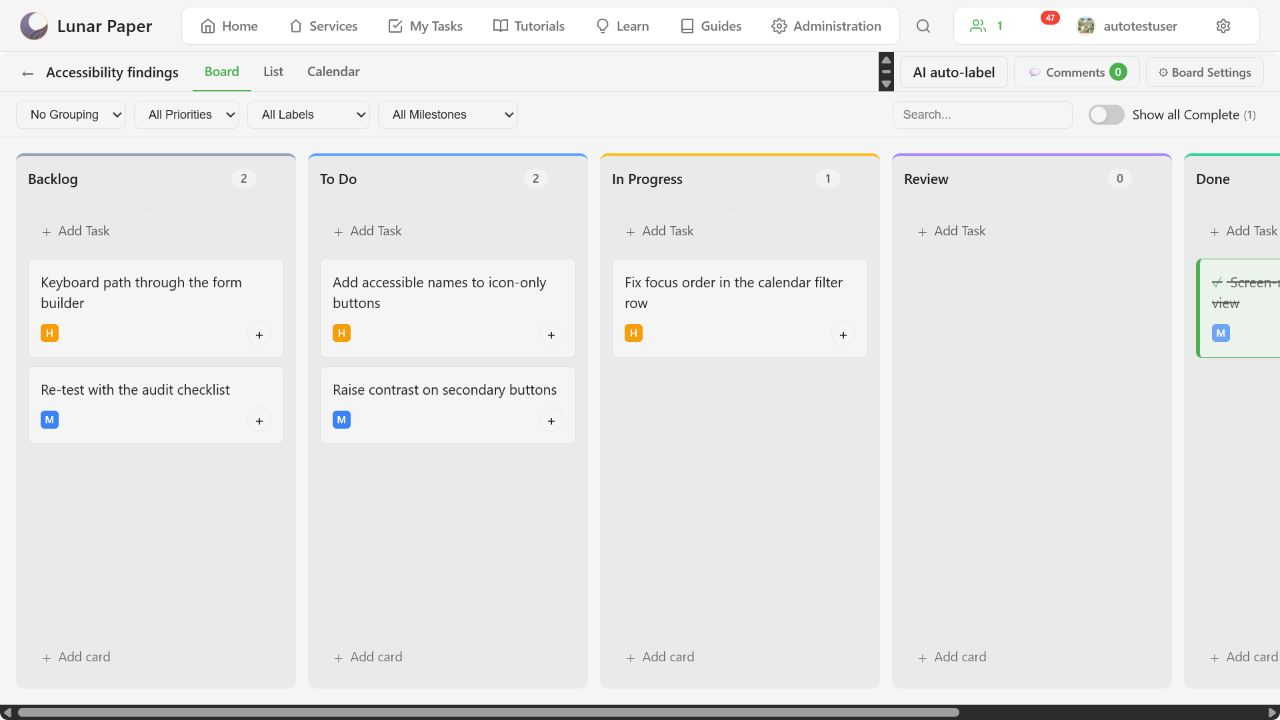The width and height of the screenshot is (1280, 720).
Task: Go back using the arrow beside Accessibility findings
Action: click(27, 73)
